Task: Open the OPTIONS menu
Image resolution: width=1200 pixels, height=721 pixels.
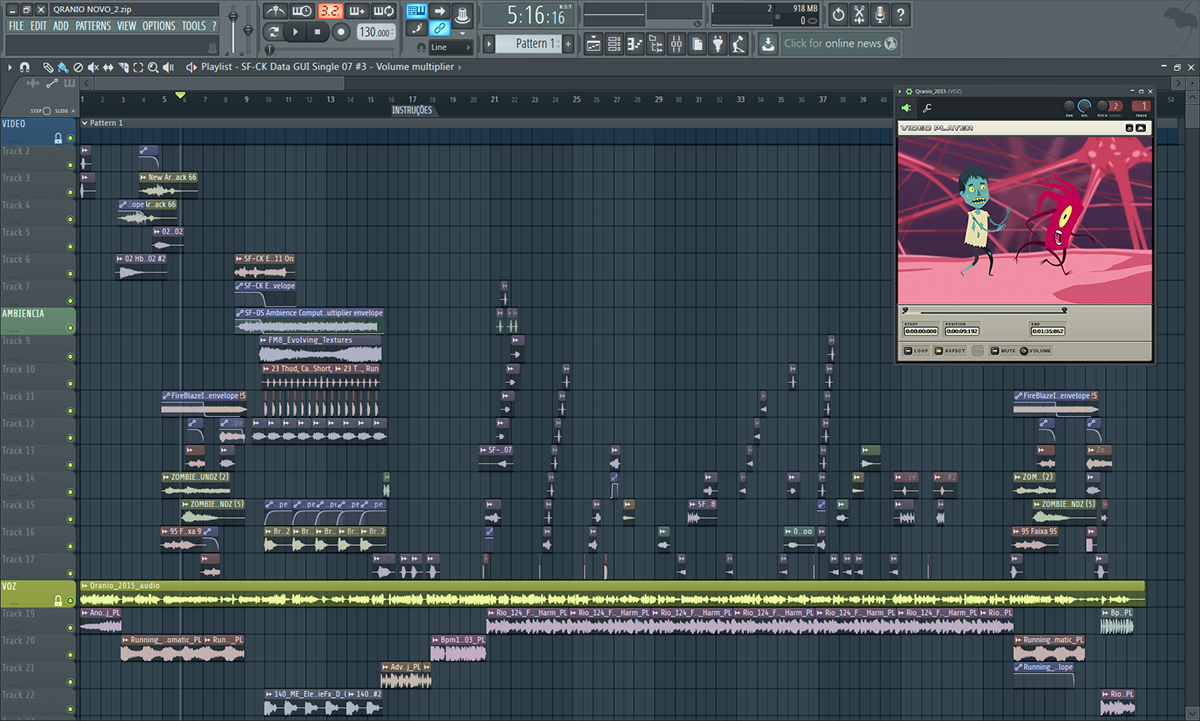Action: pos(158,26)
